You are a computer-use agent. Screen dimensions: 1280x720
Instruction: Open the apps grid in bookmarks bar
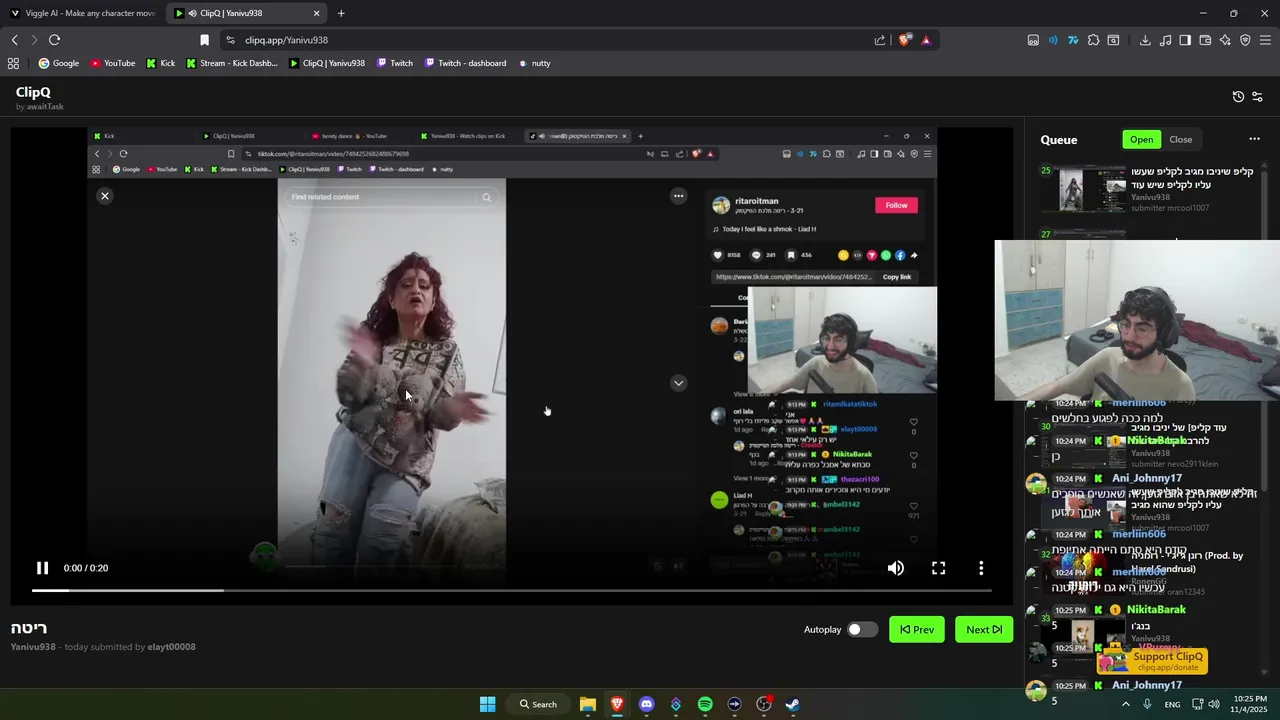pos(13,63)
